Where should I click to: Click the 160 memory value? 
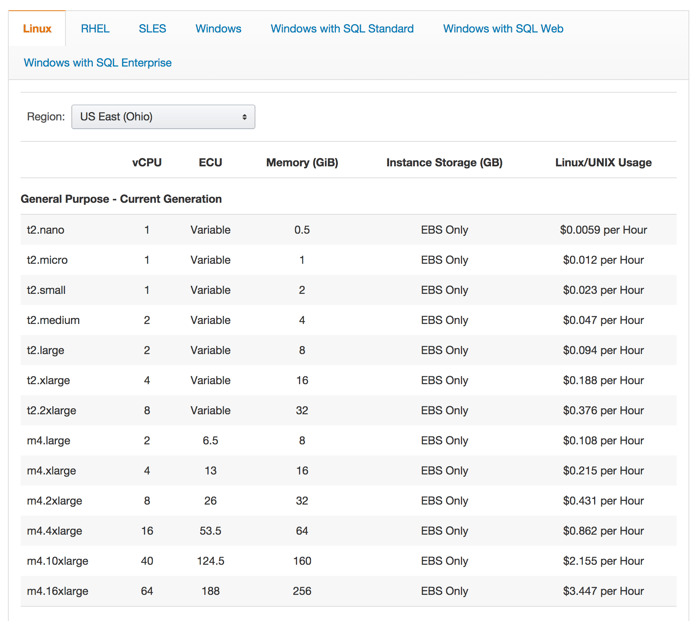(302, 561)
